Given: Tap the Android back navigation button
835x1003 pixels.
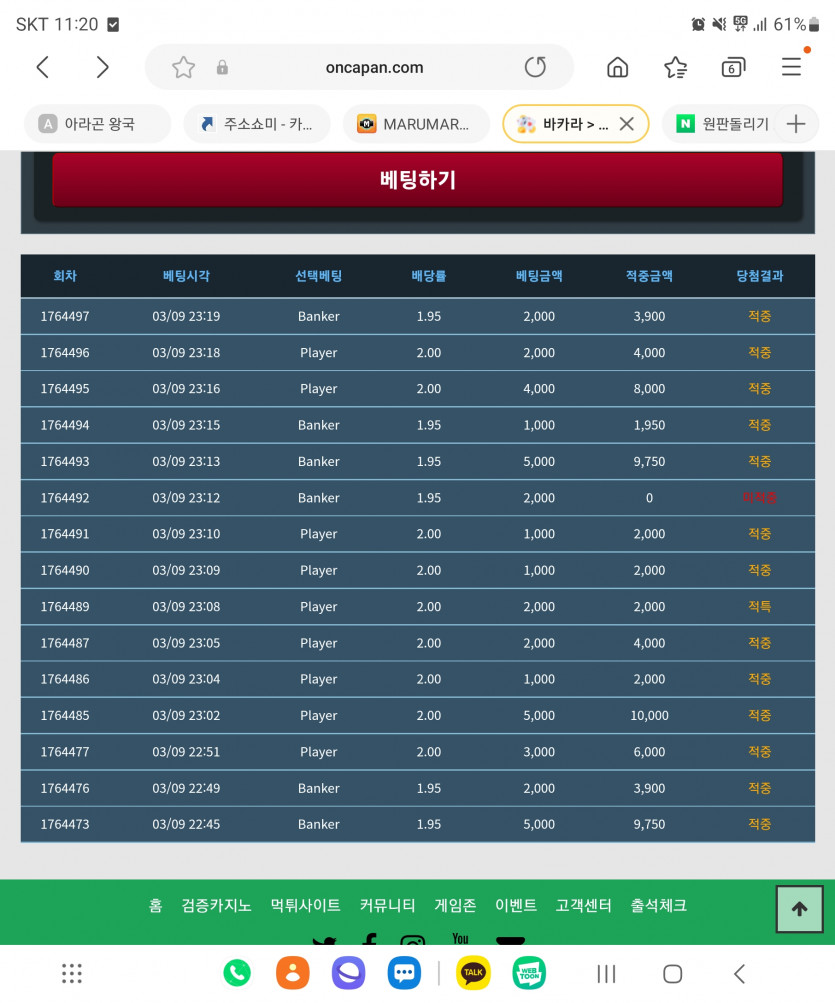Looking at the screenshot, I should [740, 974].
